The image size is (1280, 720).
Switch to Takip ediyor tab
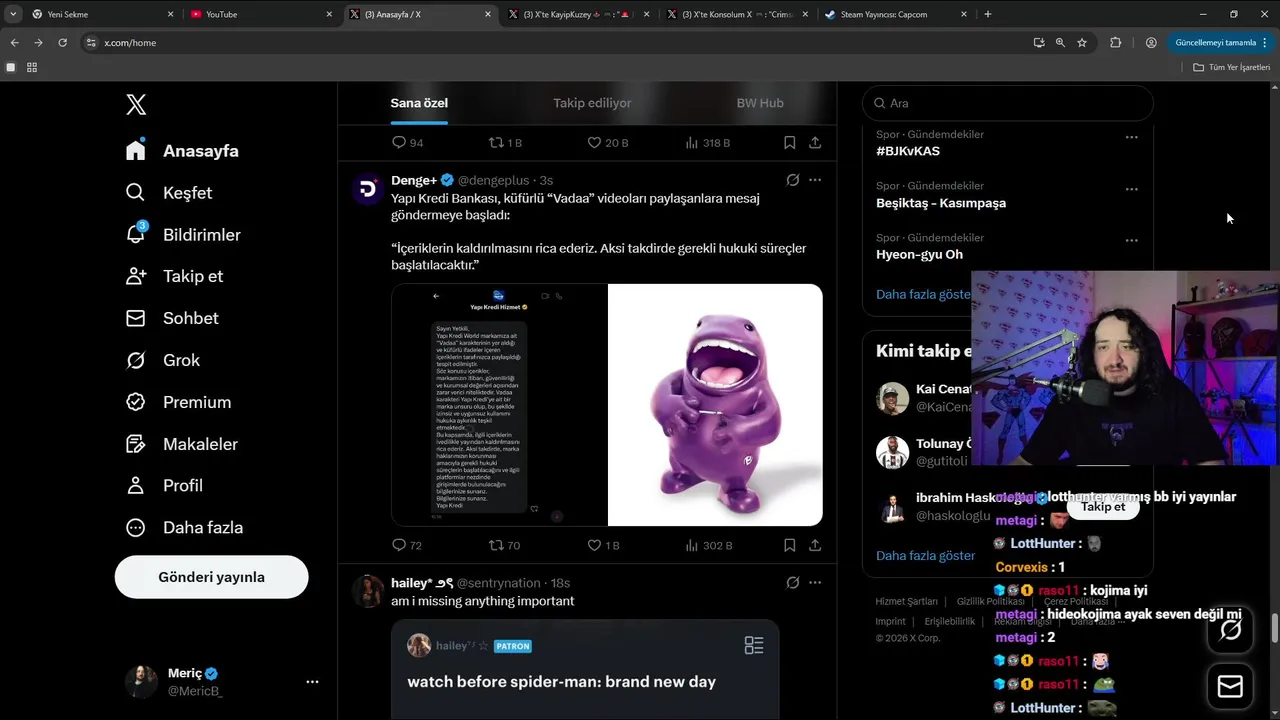(x=592, y=103)
